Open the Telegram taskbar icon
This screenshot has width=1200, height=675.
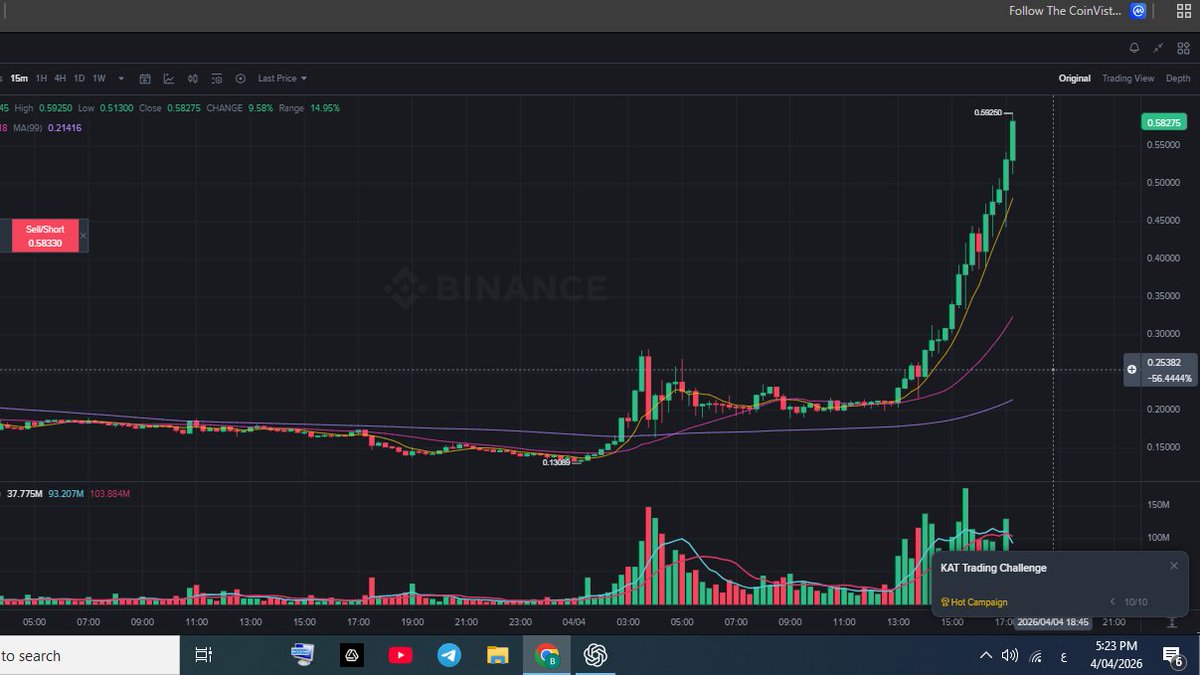click(449, 655)
